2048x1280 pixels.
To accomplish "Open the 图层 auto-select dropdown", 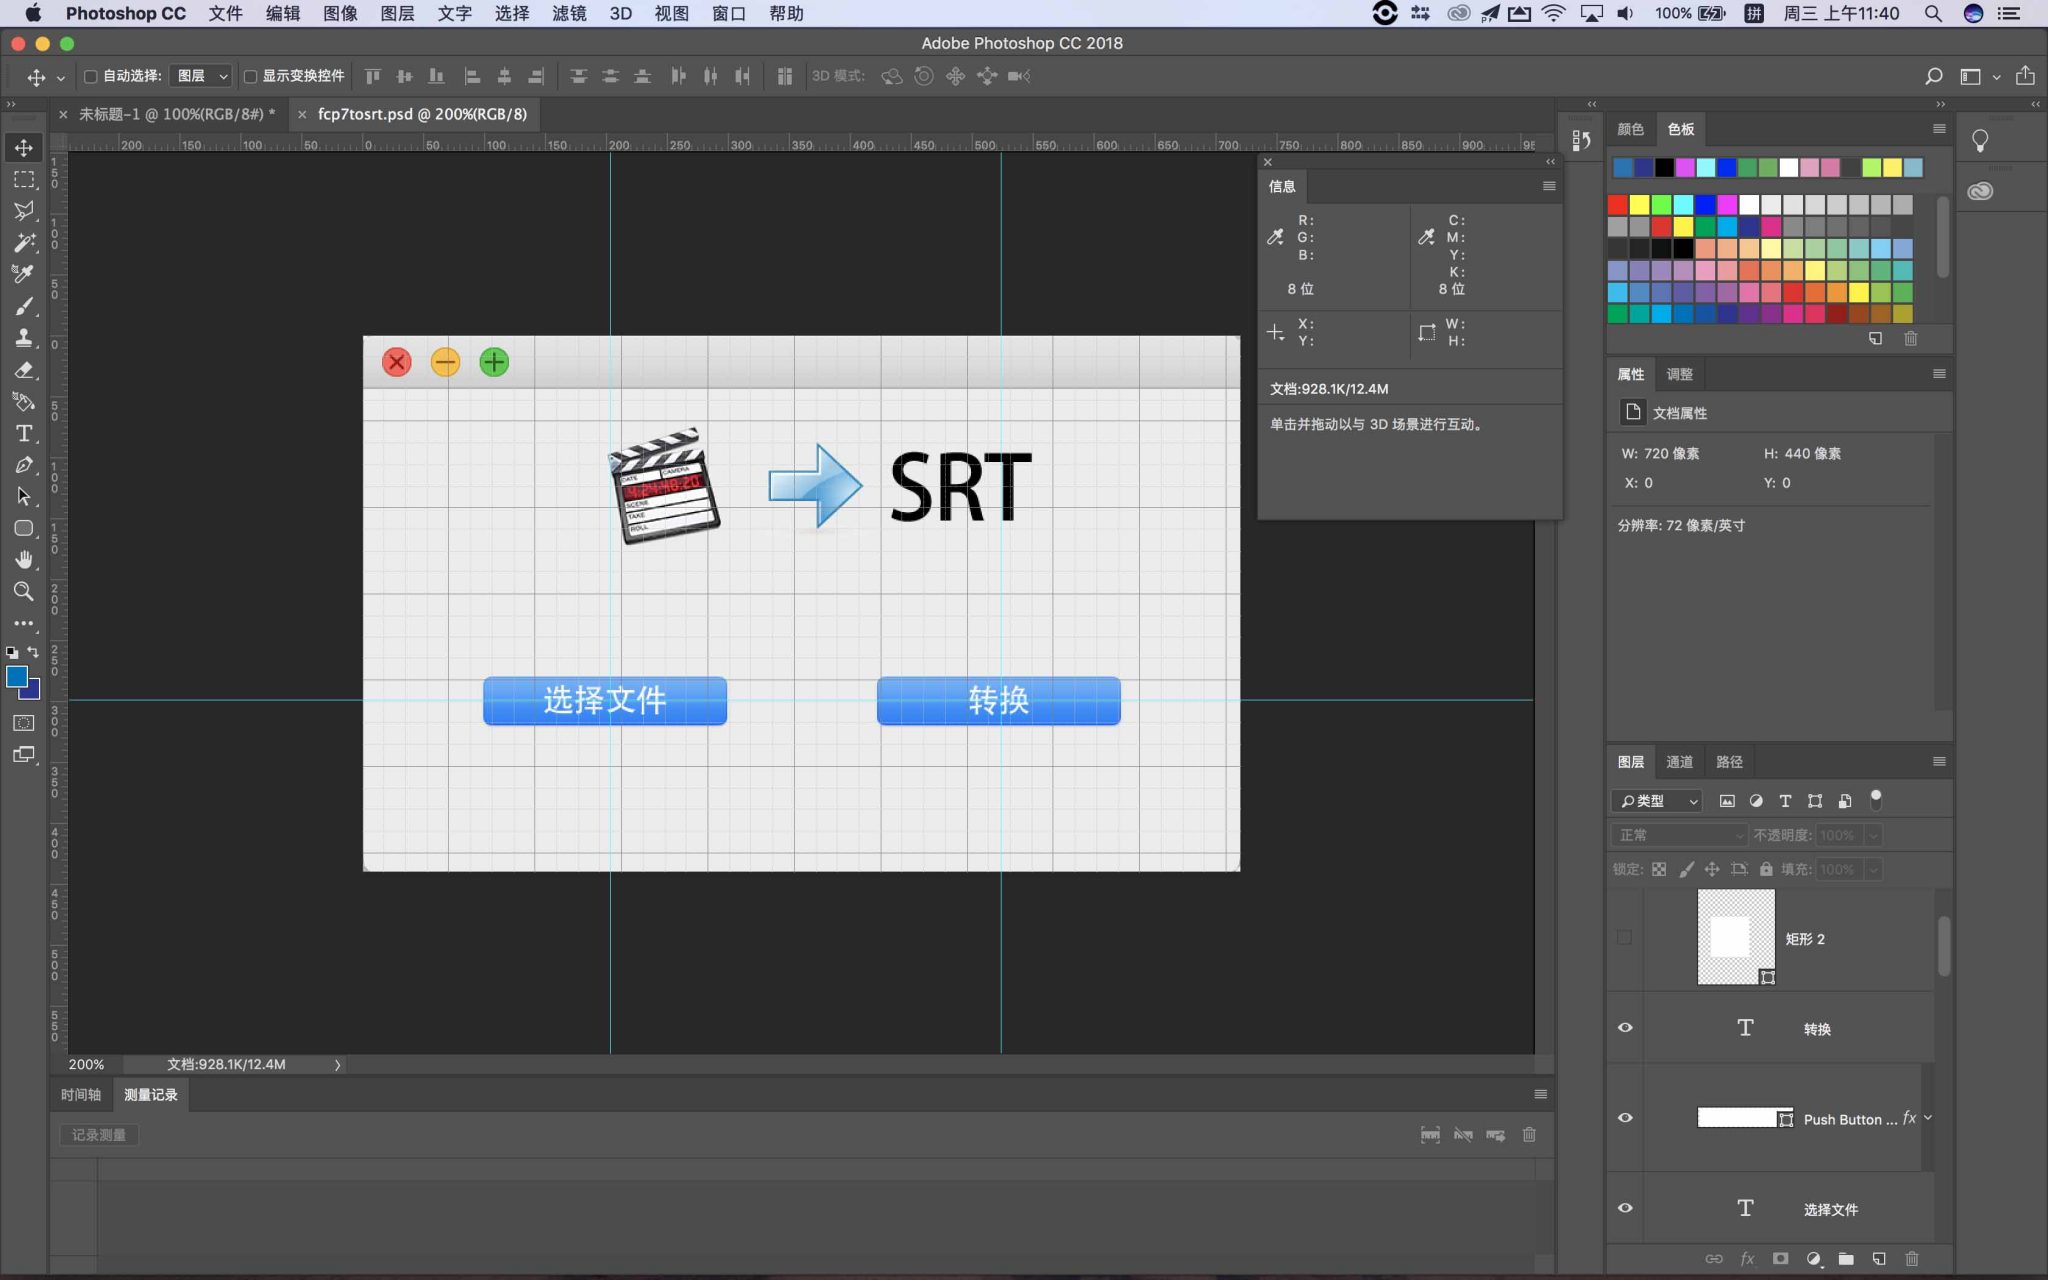I will click(x=202, y=76).
